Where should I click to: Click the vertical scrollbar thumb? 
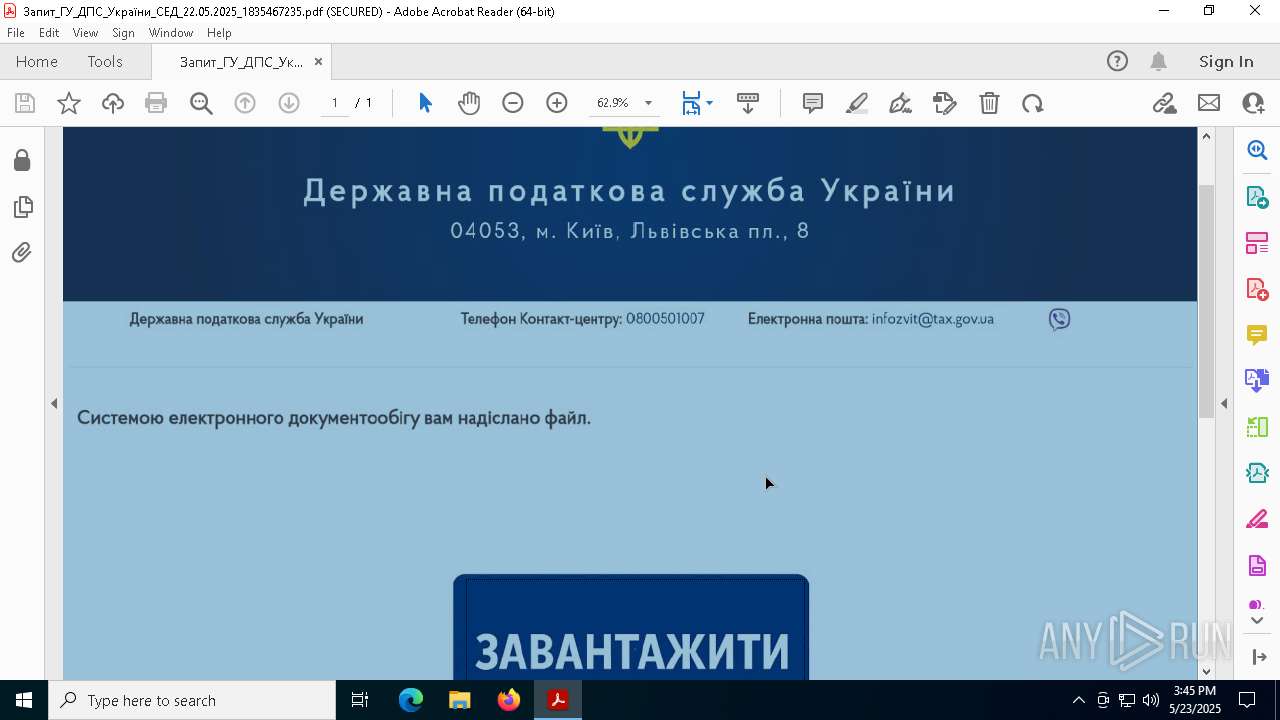pos(1207,300)
